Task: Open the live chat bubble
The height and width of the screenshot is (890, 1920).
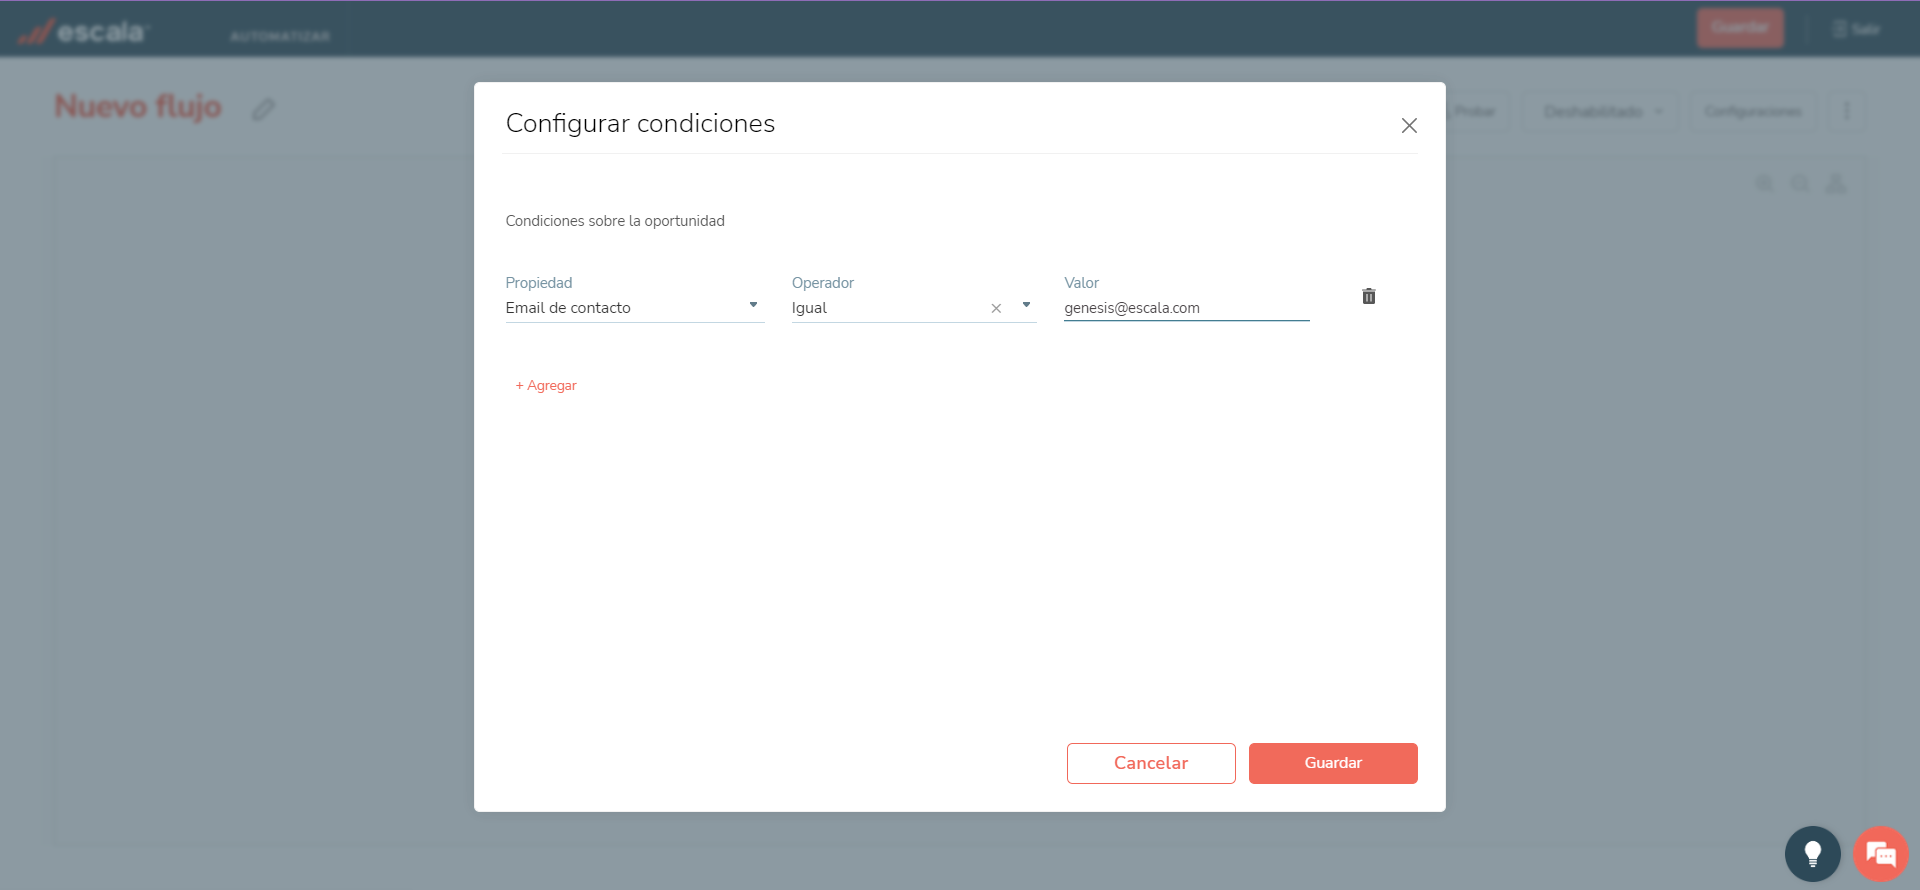Action: 1880,853
